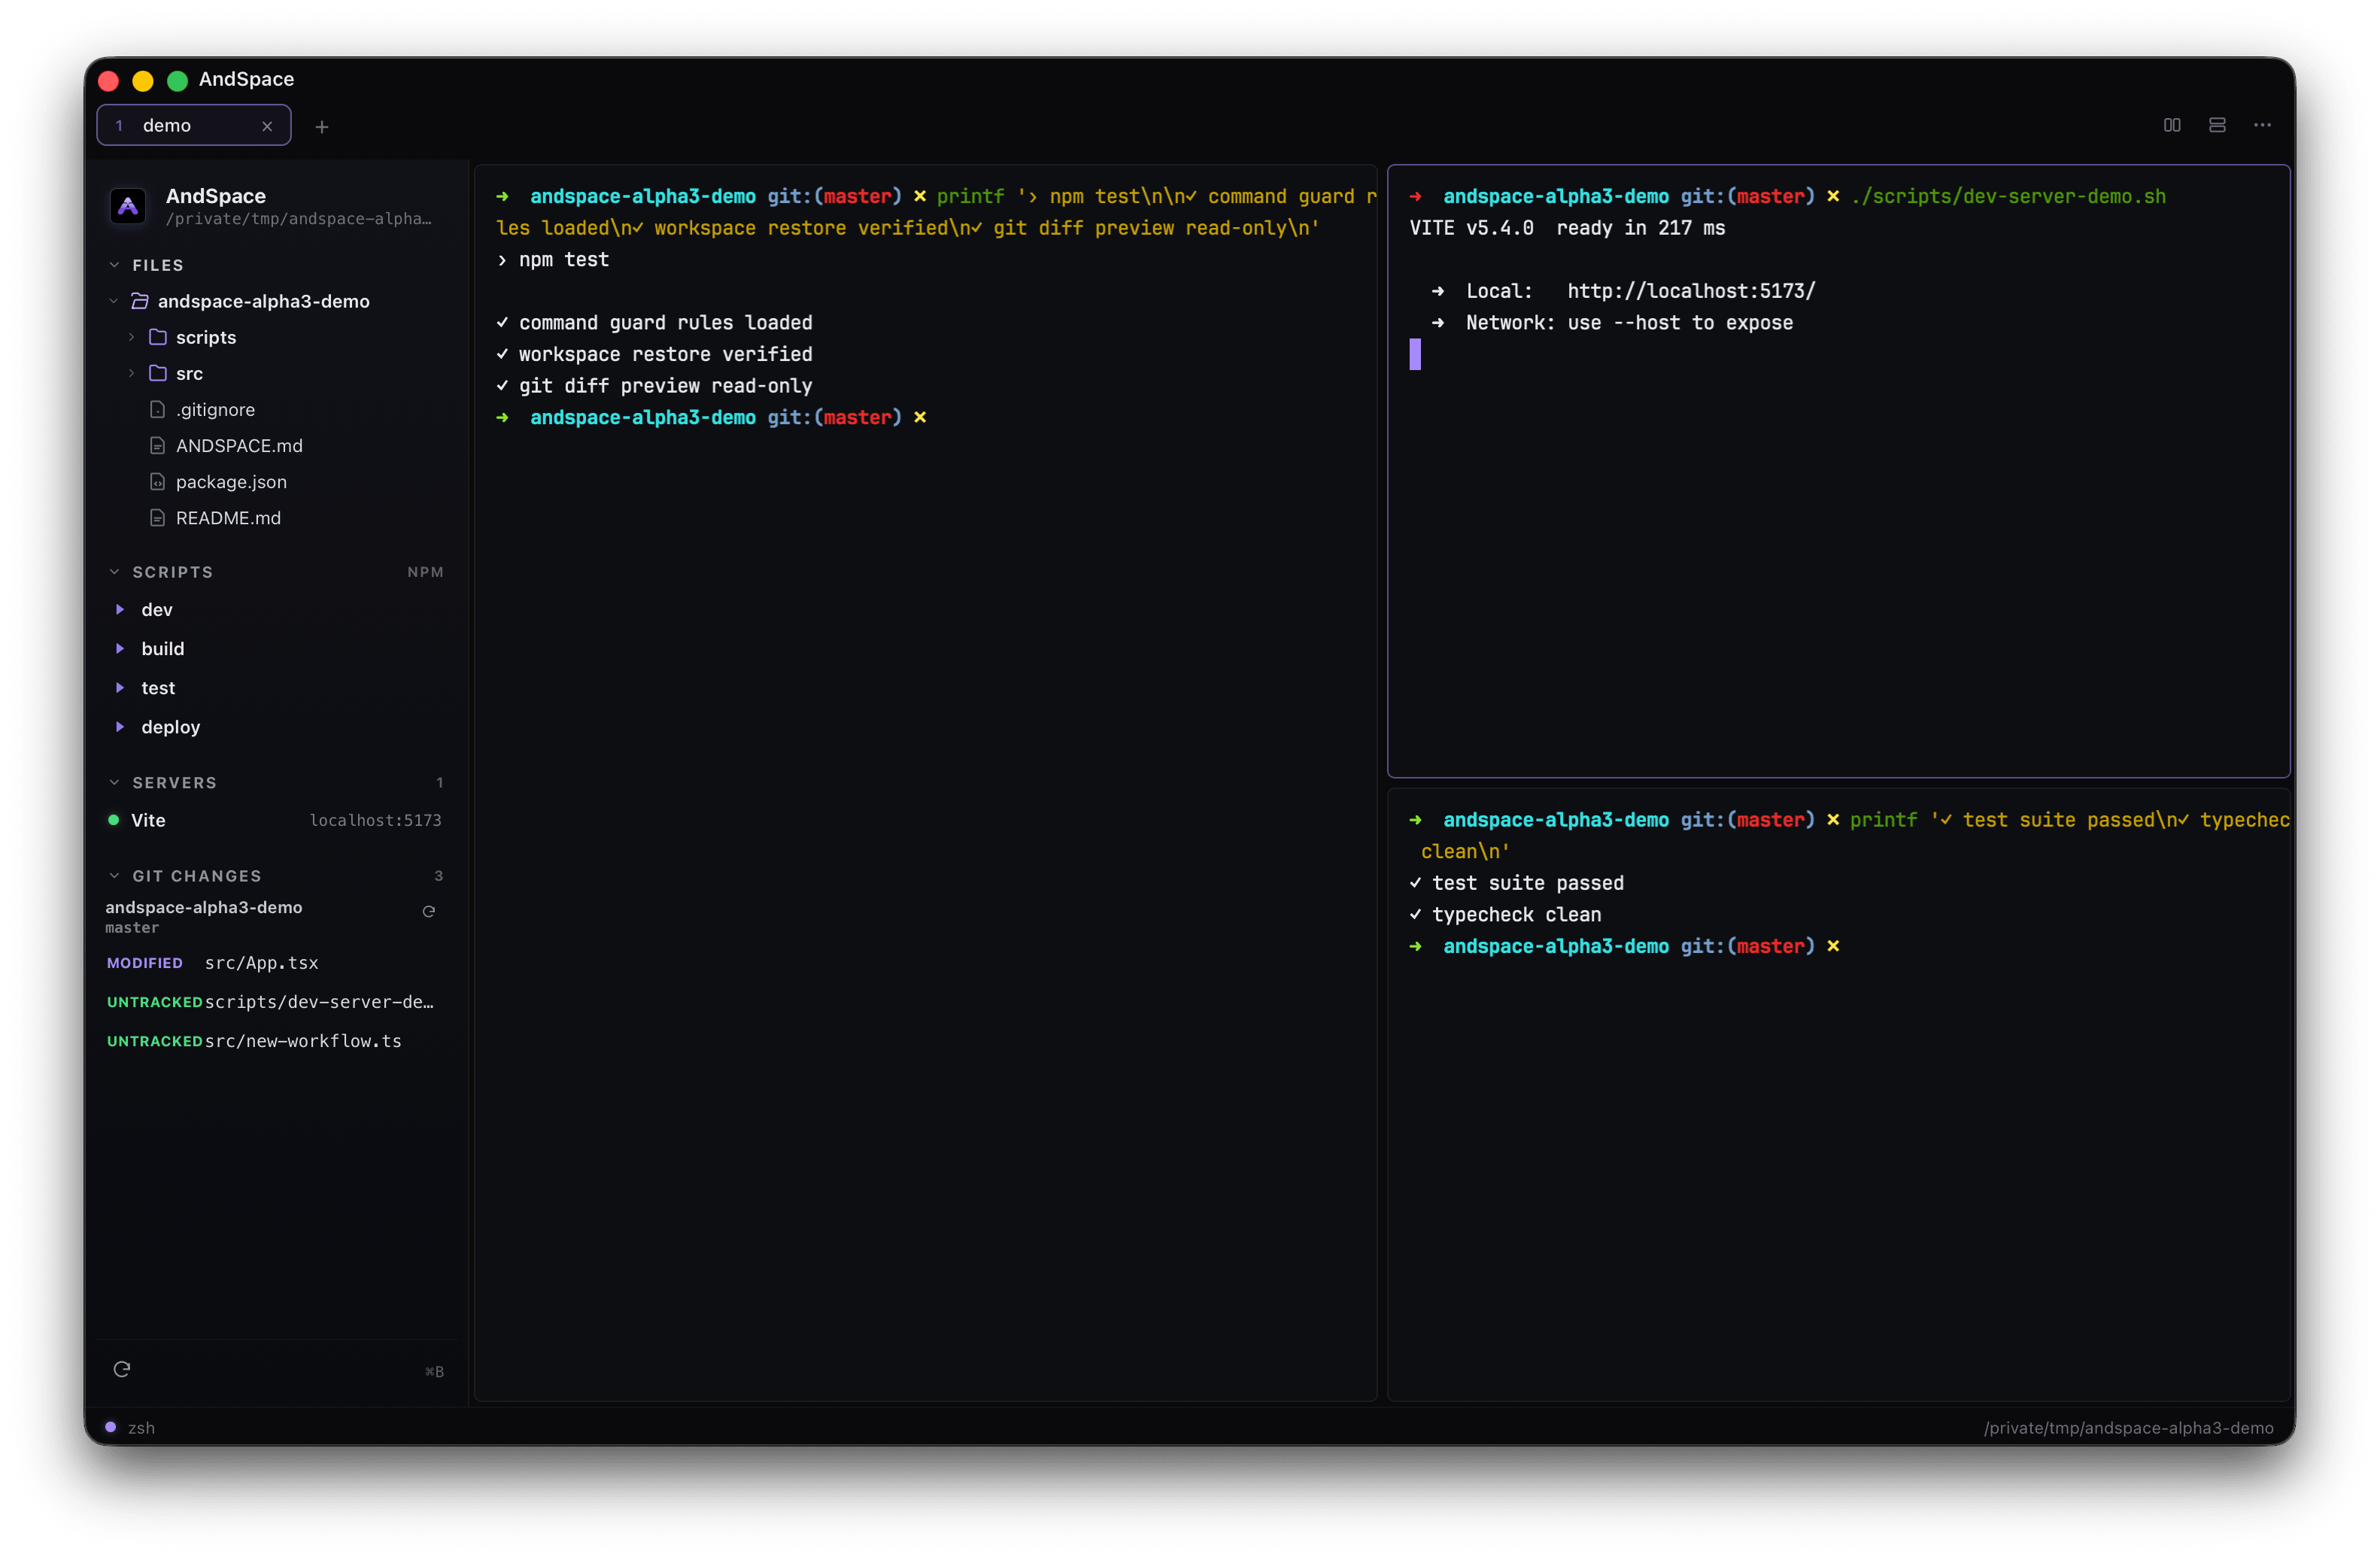The height and width of the screenshot is (1557, 2380).
Task: Open the ANDSPACE.md file
Action: point(239,446)
